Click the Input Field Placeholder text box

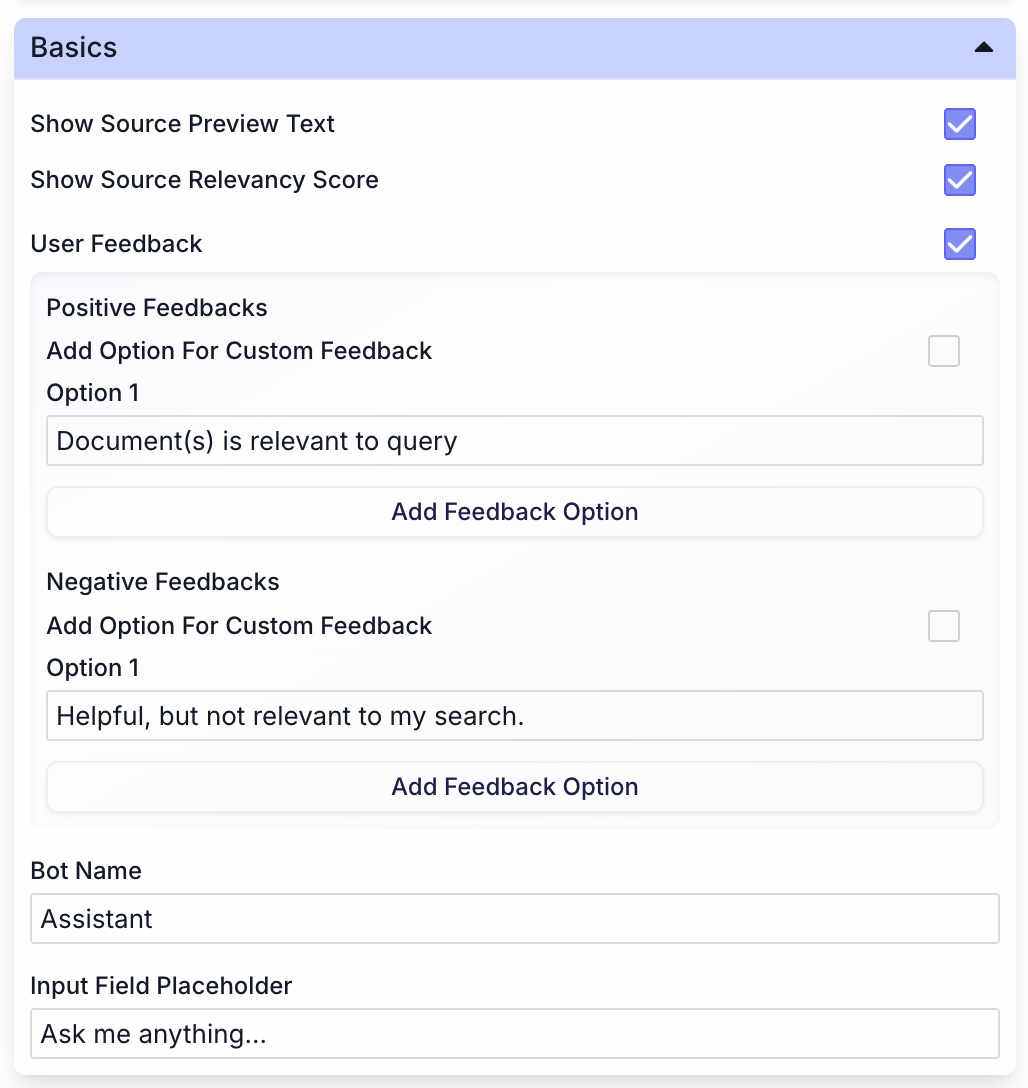tap(514, 1033)
